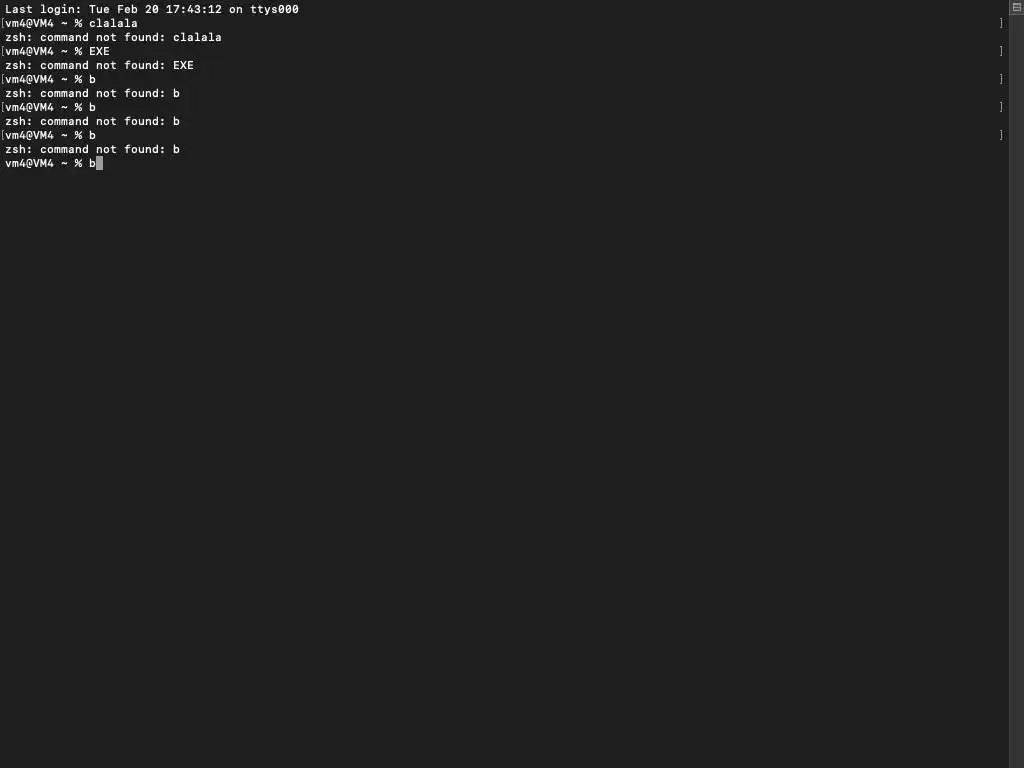Screen dimensions: 1024x768
Task: Click the split pane icon in corner
Action: (x=1017, y=7)
